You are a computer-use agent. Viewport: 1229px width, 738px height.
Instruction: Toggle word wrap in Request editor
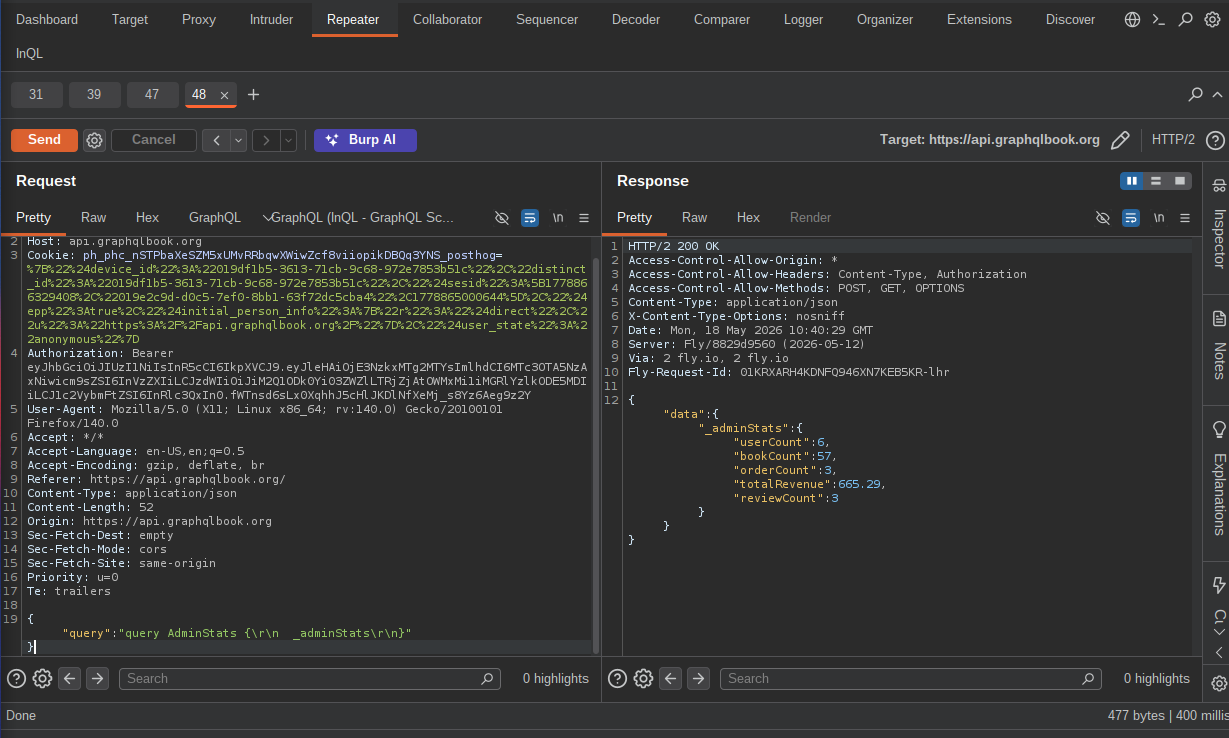click(530, 217)
